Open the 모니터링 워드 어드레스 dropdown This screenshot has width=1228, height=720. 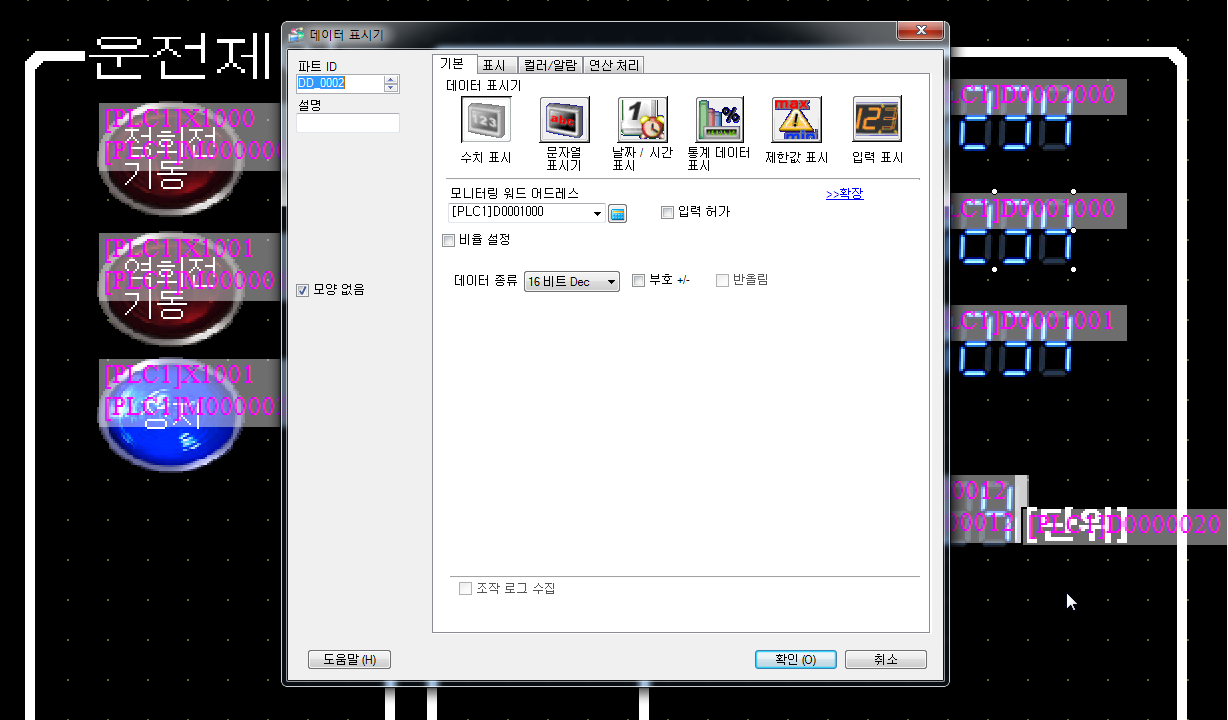pyautogui.click(x=598, y=213)
